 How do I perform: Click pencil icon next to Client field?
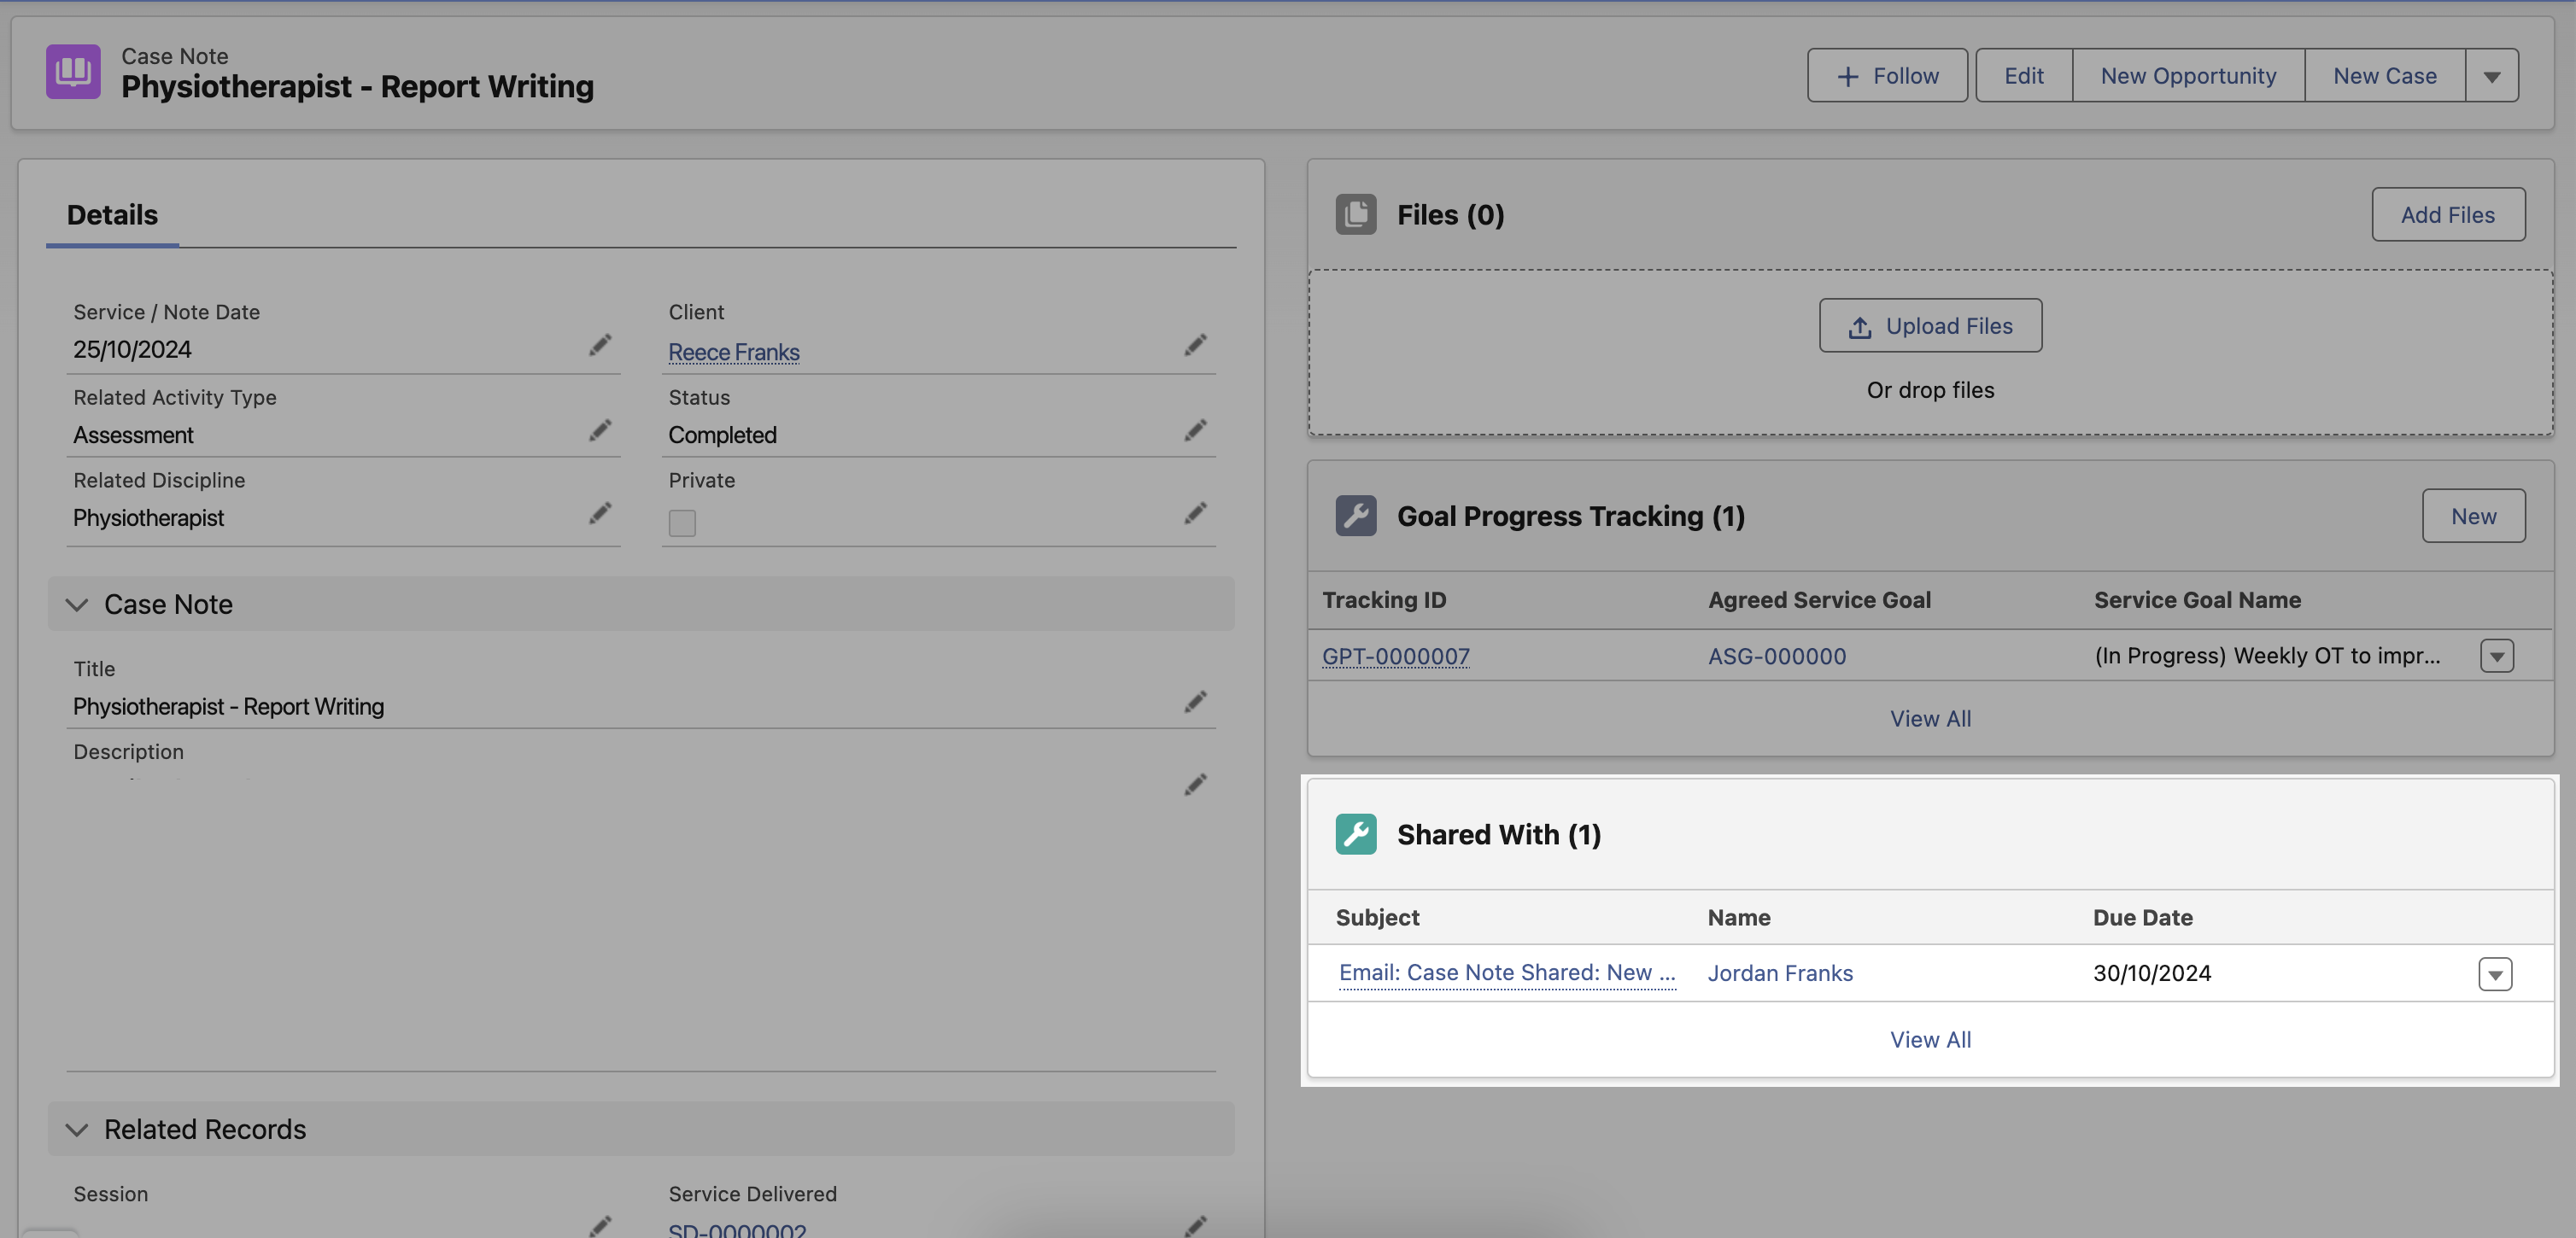point(1195,346)
